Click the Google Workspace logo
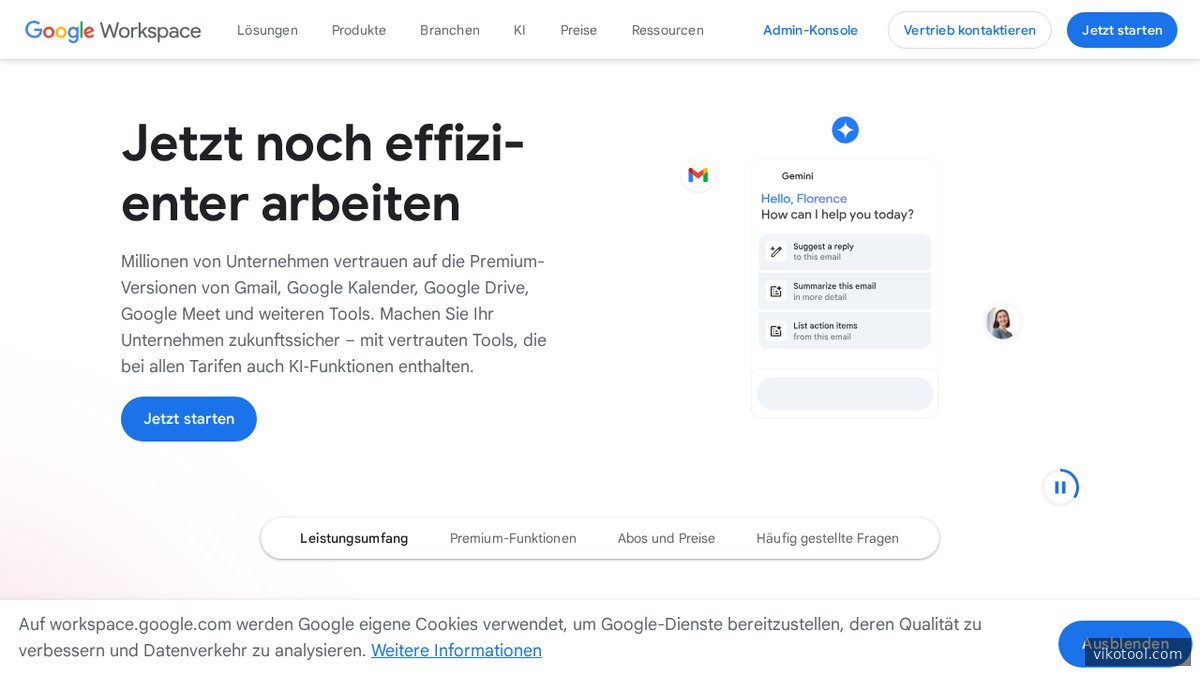This screenshot has height=675, width=1200. (112, 30)
